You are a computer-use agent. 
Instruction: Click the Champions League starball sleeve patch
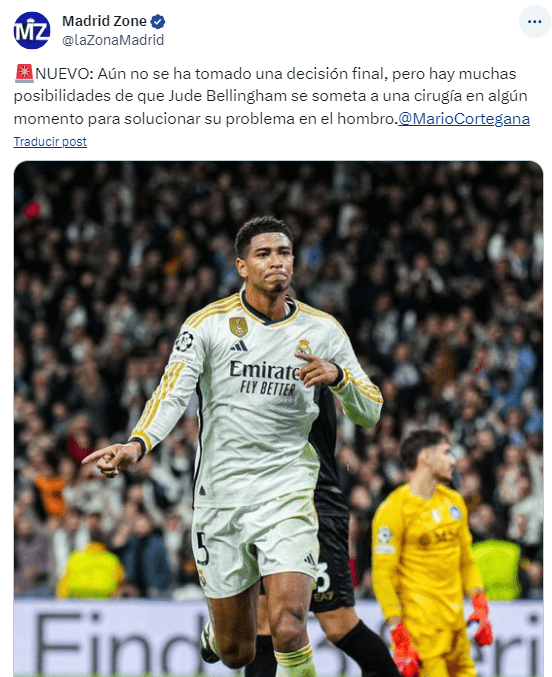click(x=184, y=341)
